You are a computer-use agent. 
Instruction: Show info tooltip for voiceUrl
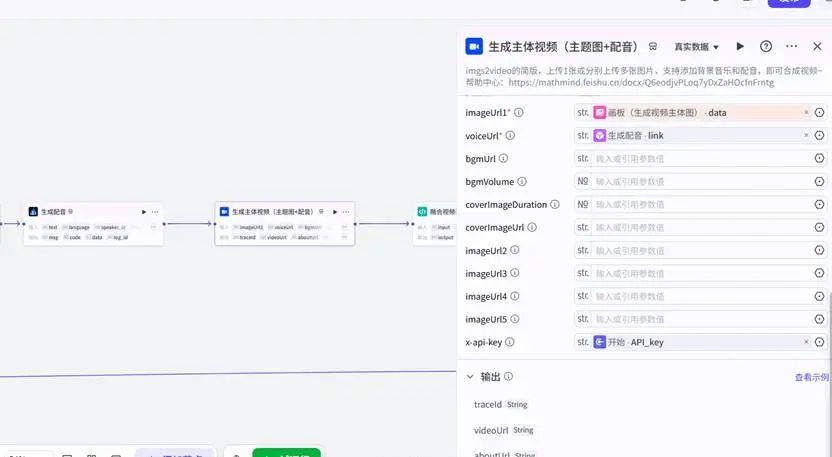pyautogui.click(x=510, y=135)
